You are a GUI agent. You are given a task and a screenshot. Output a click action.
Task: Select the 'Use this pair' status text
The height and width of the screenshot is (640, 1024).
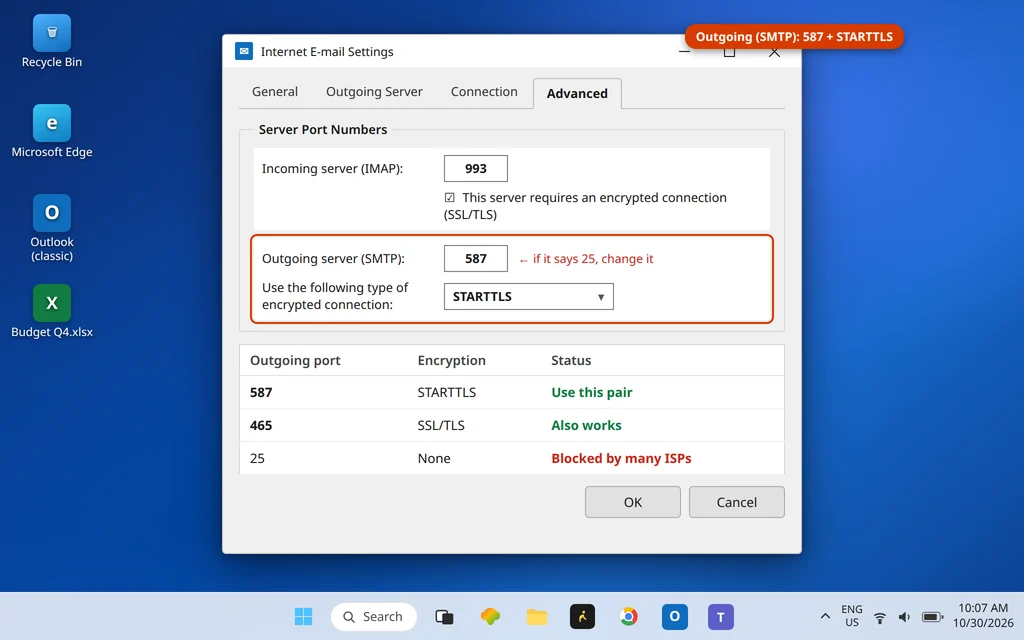[x=592, y=392]
